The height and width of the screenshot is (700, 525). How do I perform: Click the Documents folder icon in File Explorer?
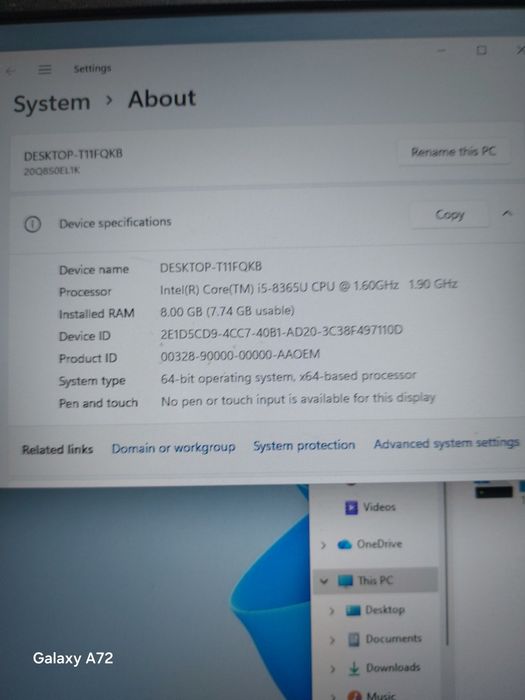tap(354, 640)
